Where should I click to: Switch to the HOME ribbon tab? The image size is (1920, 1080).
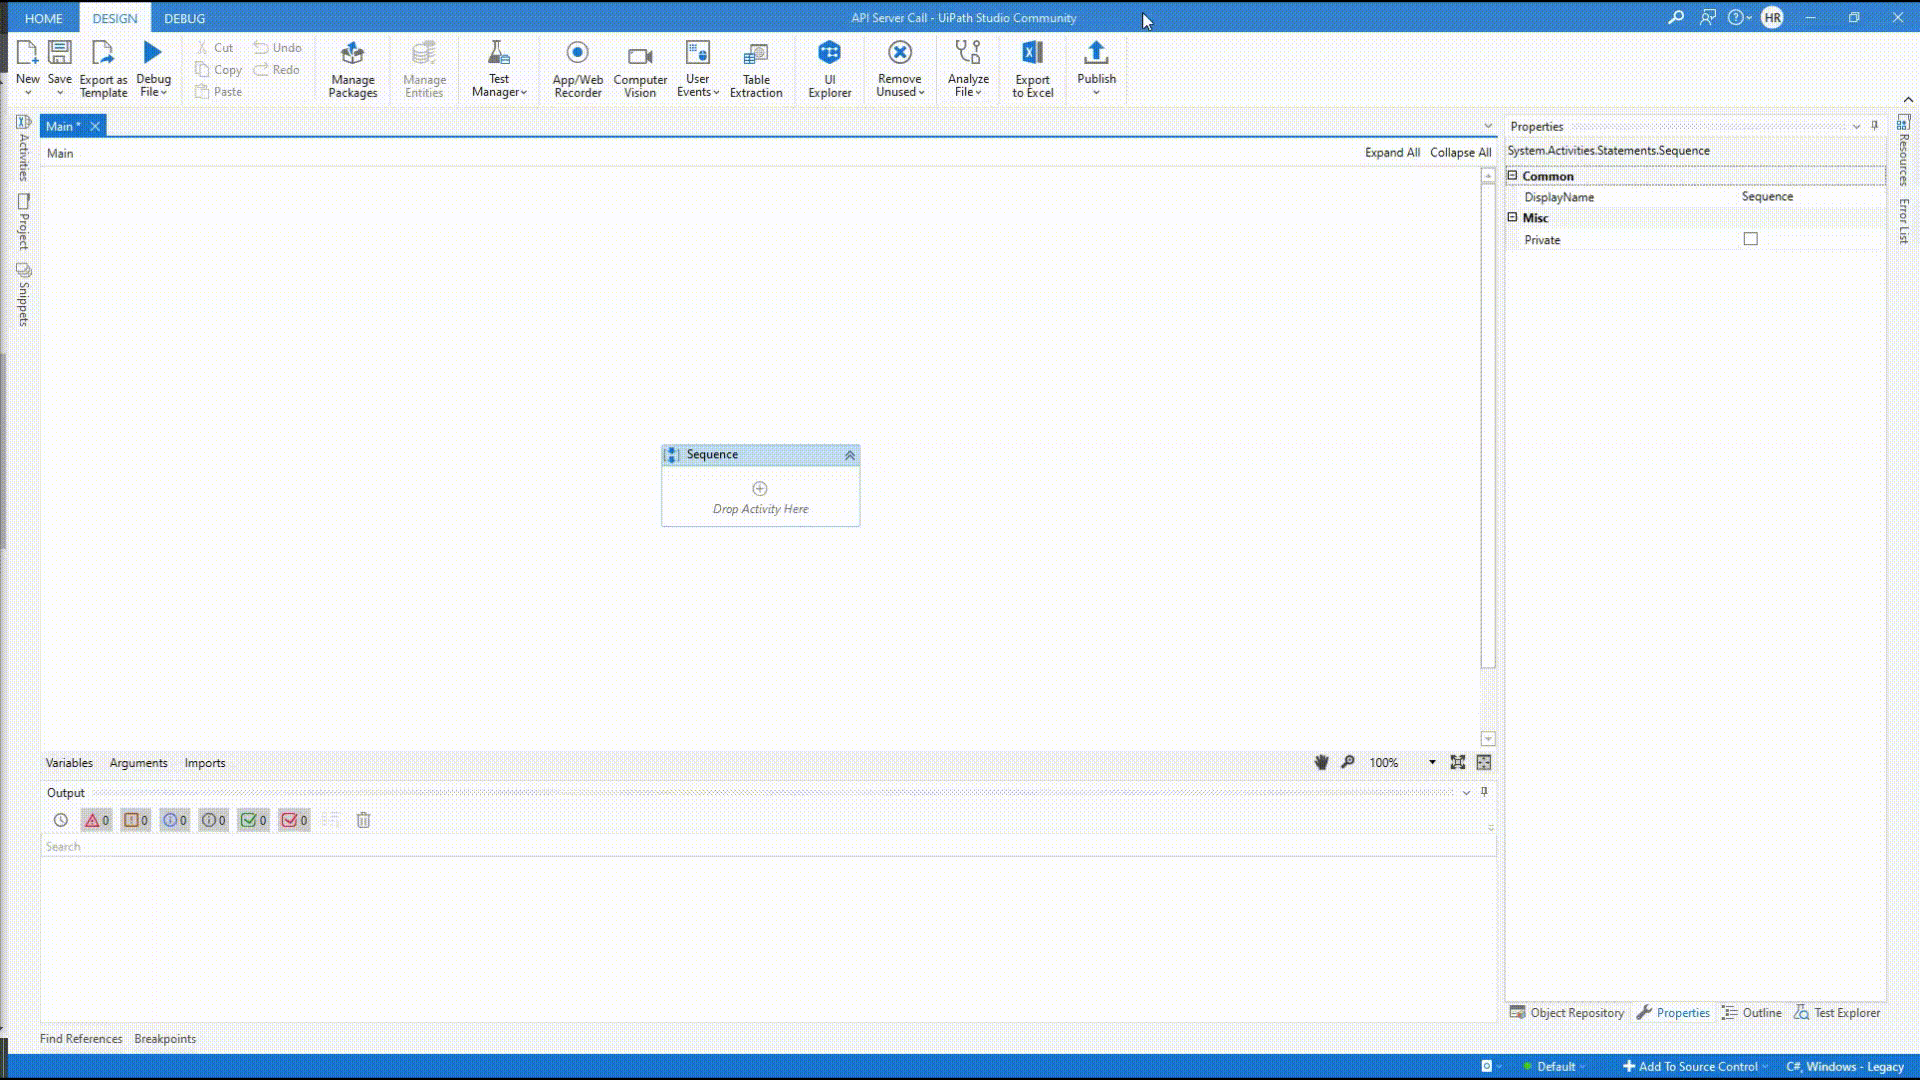(x=44, y=18)
